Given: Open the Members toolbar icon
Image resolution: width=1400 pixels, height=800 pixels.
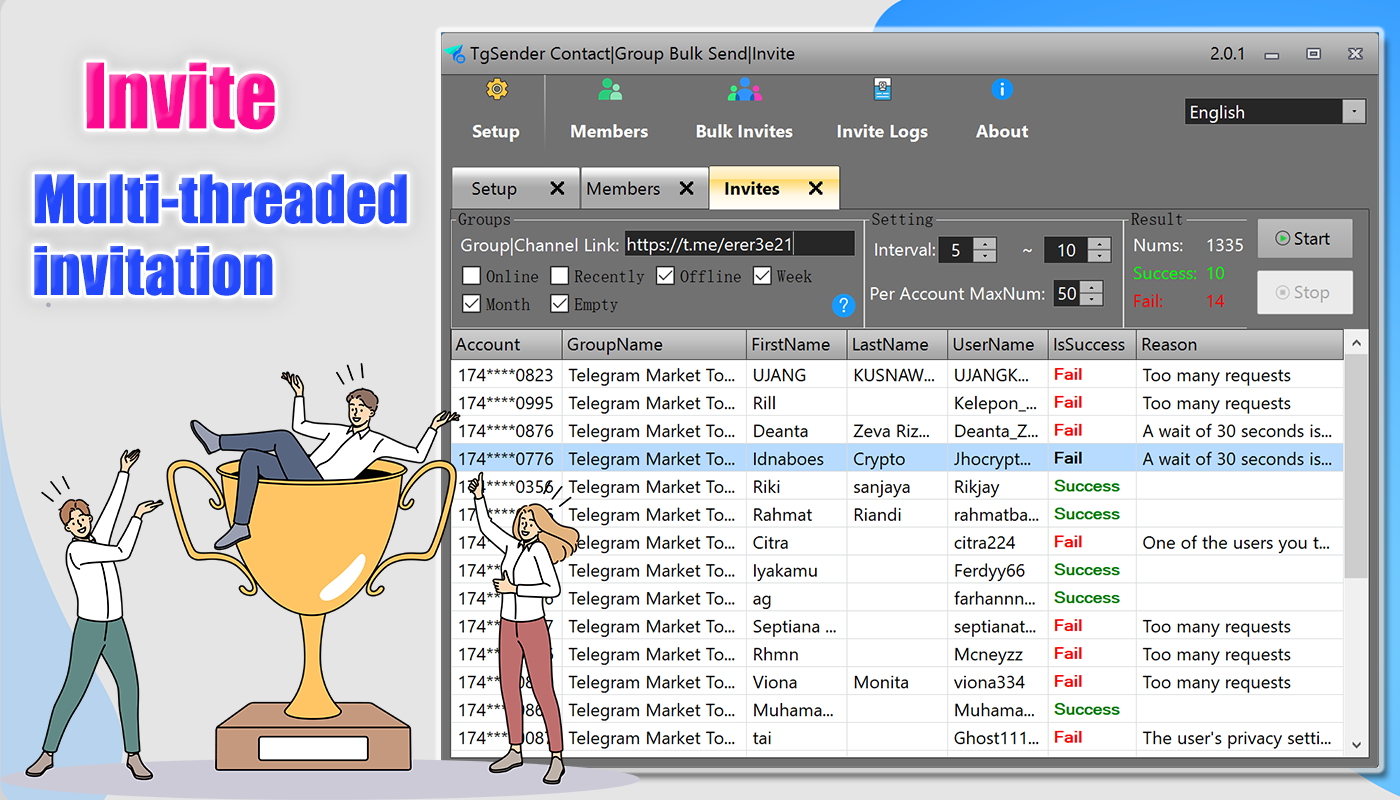Looking at the screenshot, I should (610, 90).
